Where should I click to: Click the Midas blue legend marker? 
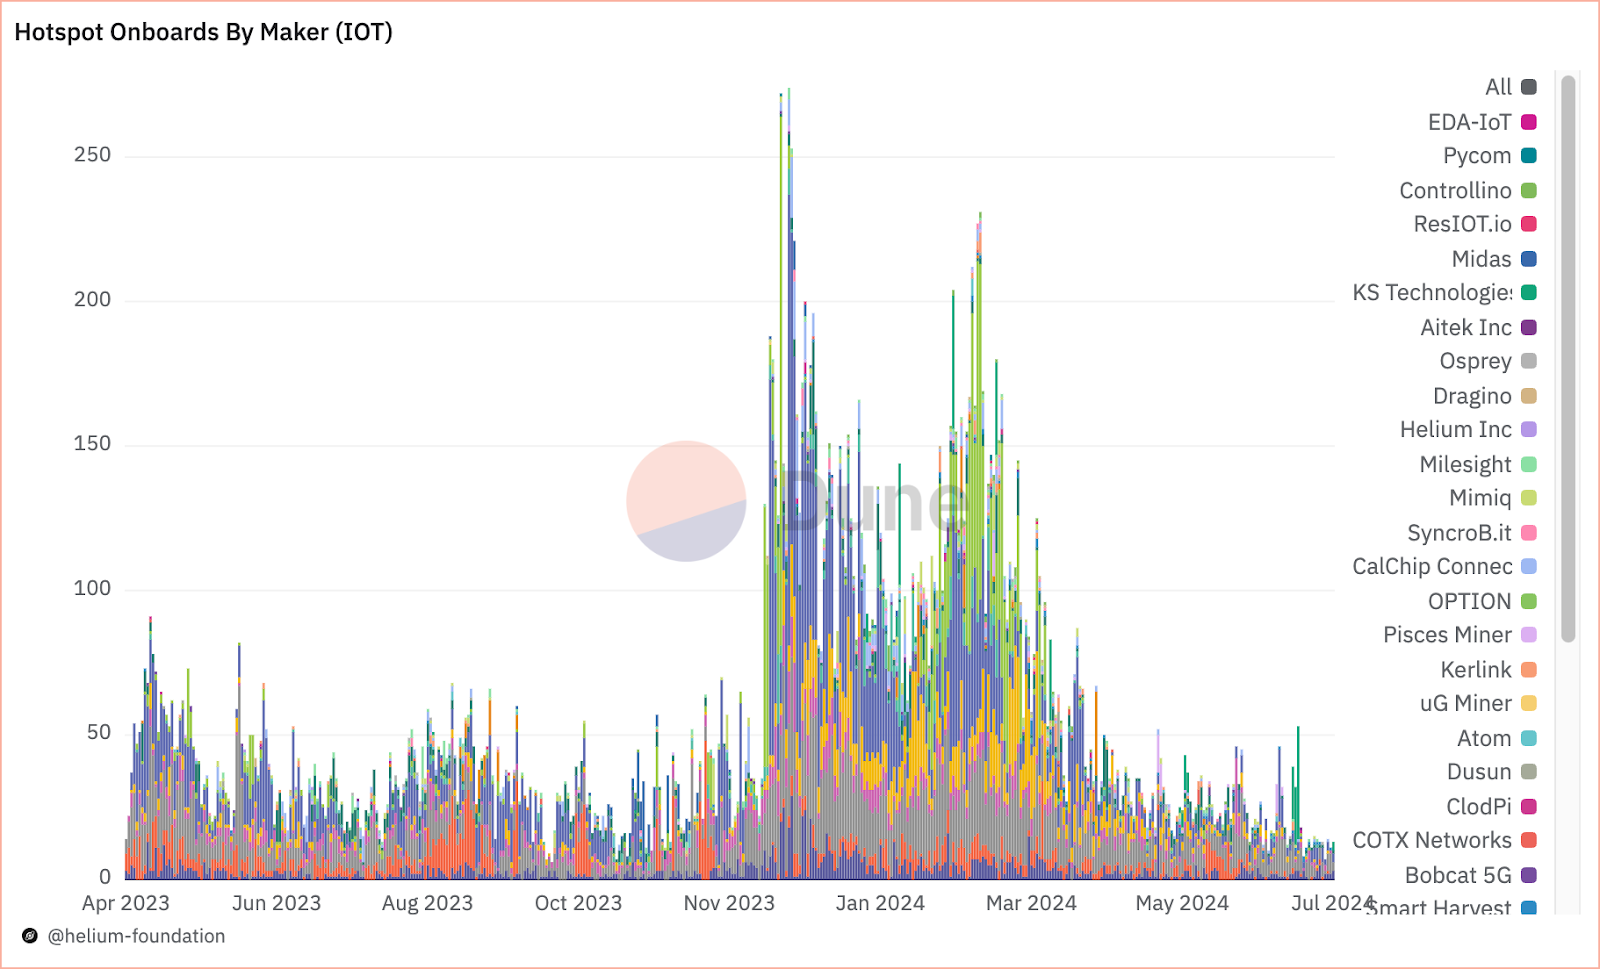tap(1528, 259)
